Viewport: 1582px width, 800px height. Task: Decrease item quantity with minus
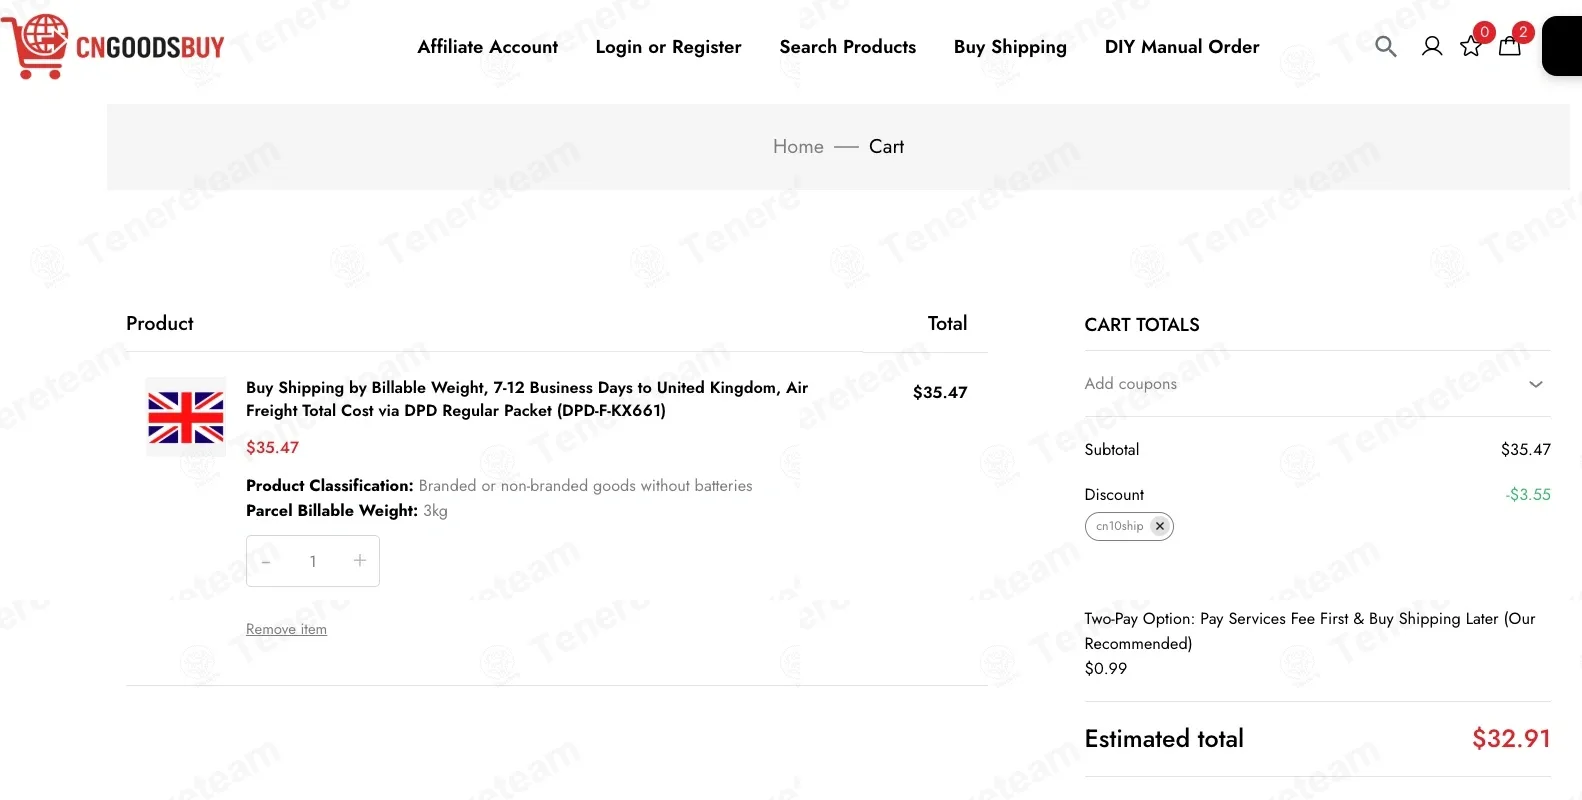tap(266, 561)
